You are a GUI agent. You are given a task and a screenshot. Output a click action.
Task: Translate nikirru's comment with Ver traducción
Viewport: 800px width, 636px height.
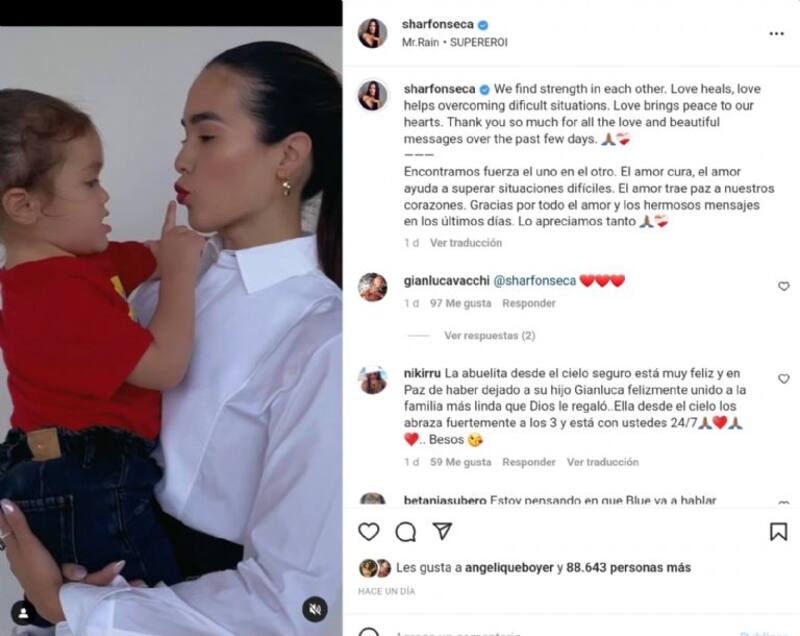coord(603,462)
